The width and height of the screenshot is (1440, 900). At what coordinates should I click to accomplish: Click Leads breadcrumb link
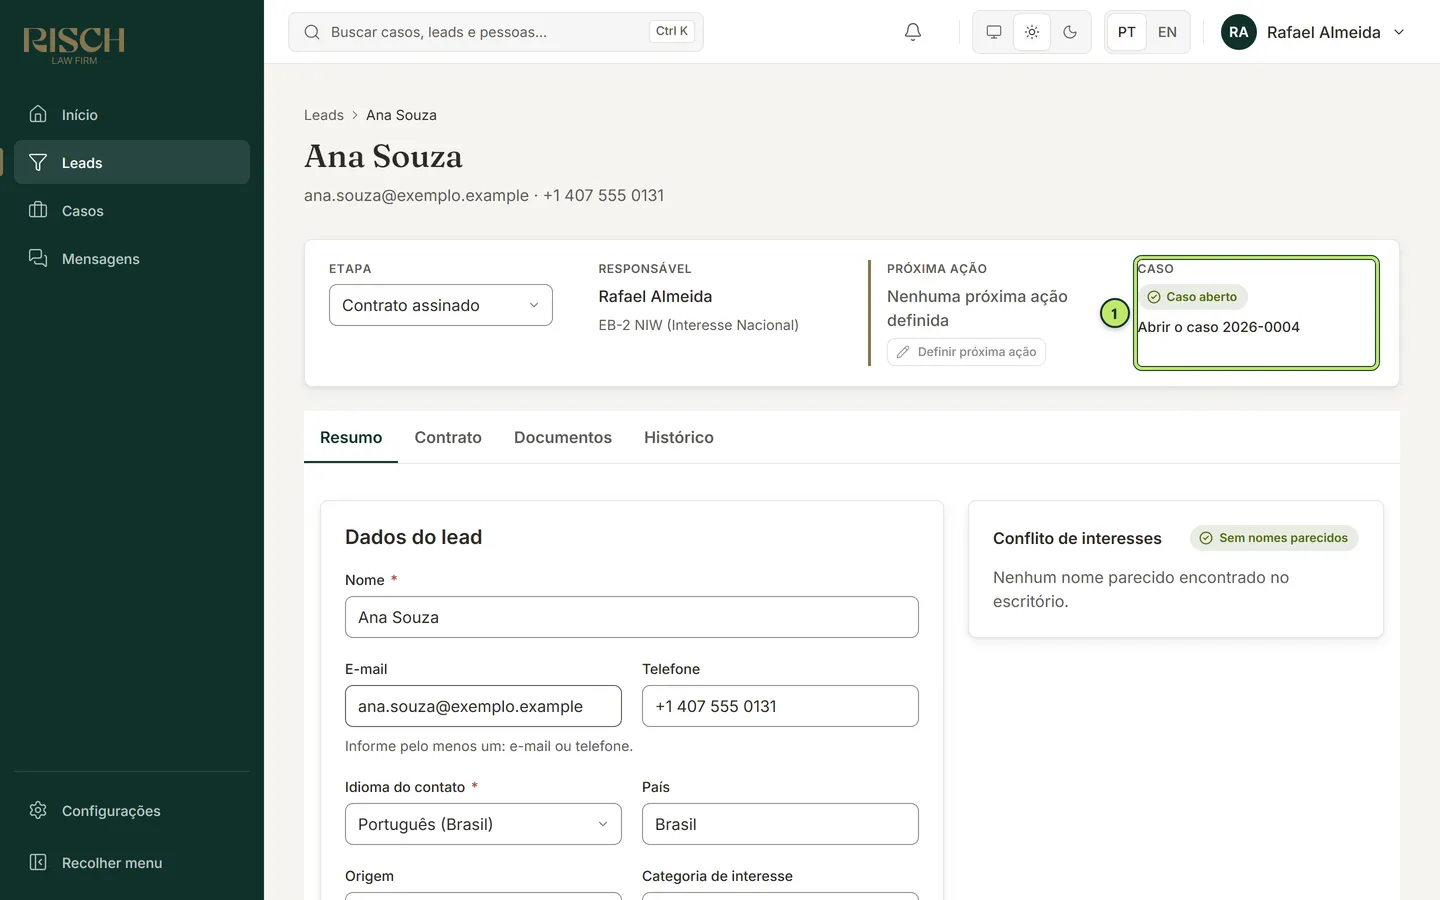[x=324, y=115]
